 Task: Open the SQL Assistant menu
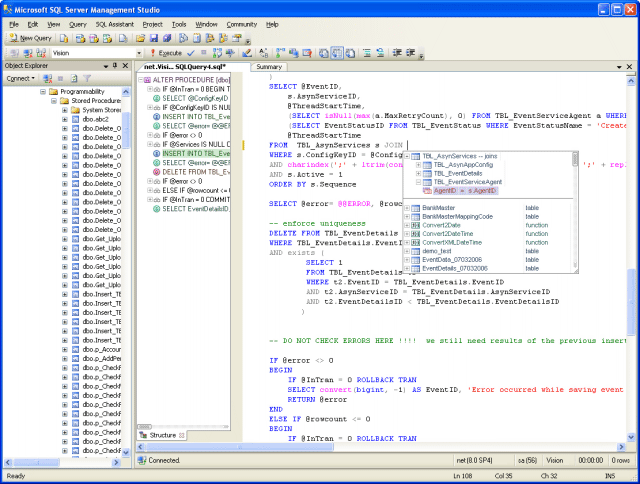[x=115, y=24]
